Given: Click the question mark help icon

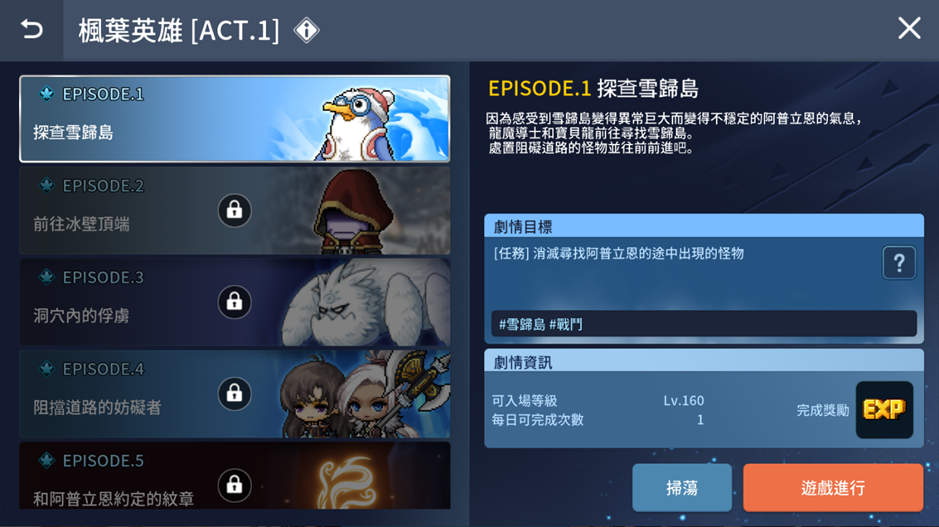Looking at the screenshot, I should [x=899, y=262].
